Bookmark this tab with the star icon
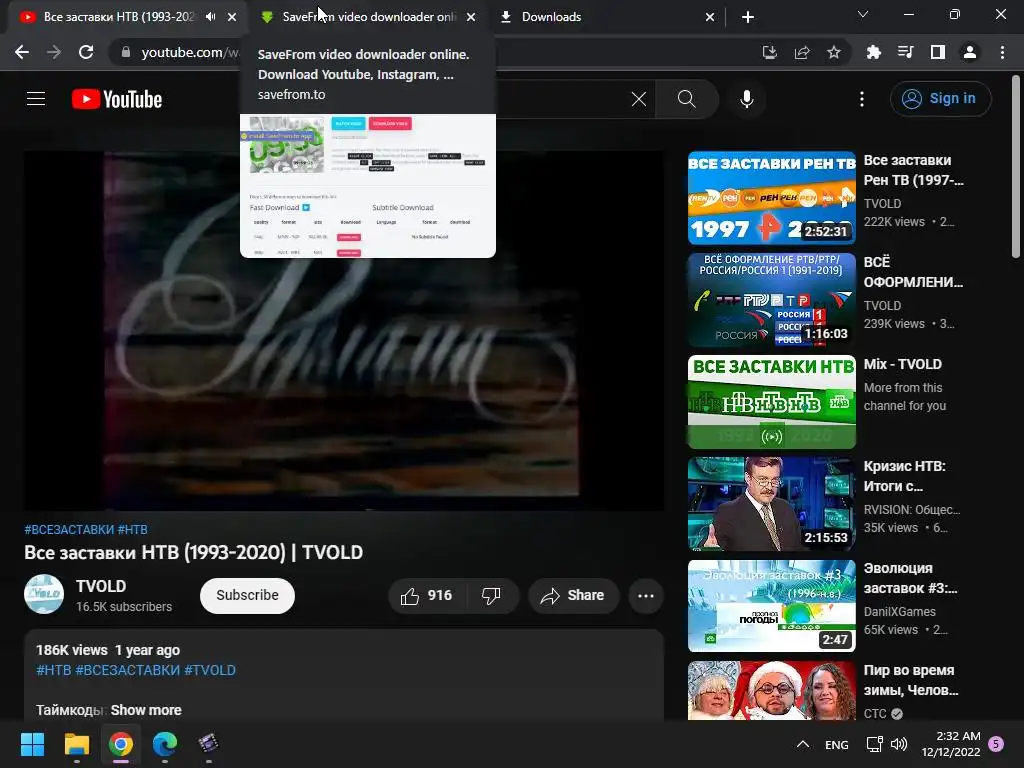The height and width of the screenshot is (768, 1024). [x=834, y=52]
